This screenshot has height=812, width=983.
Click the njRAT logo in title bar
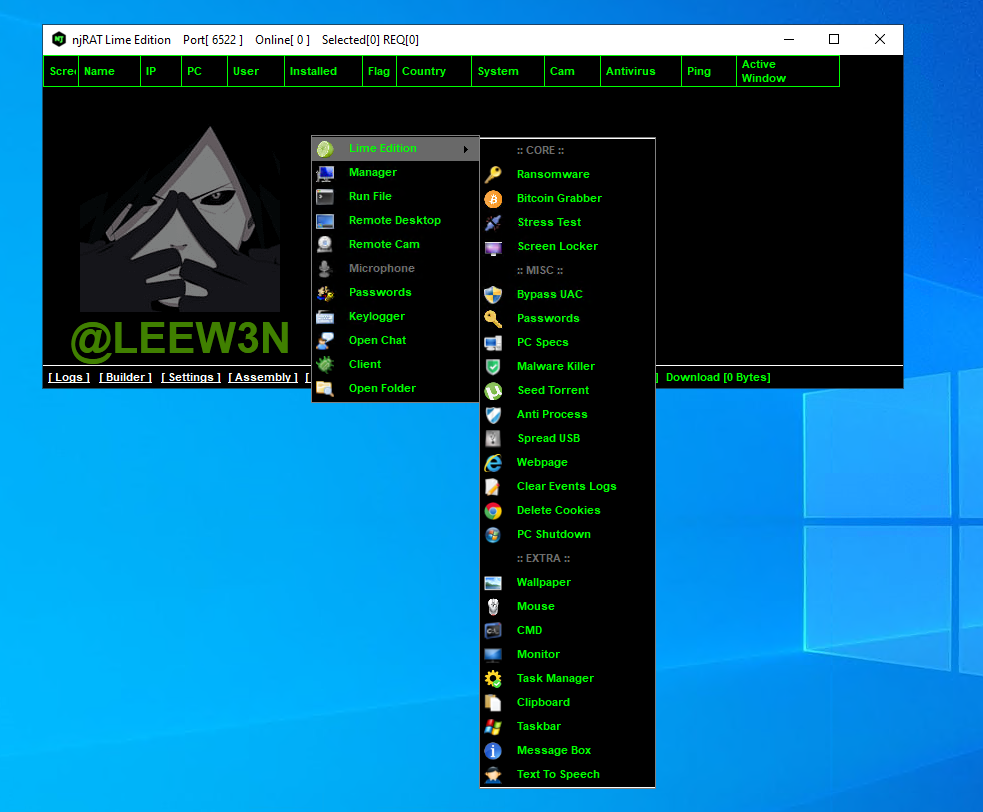(59, 40)
